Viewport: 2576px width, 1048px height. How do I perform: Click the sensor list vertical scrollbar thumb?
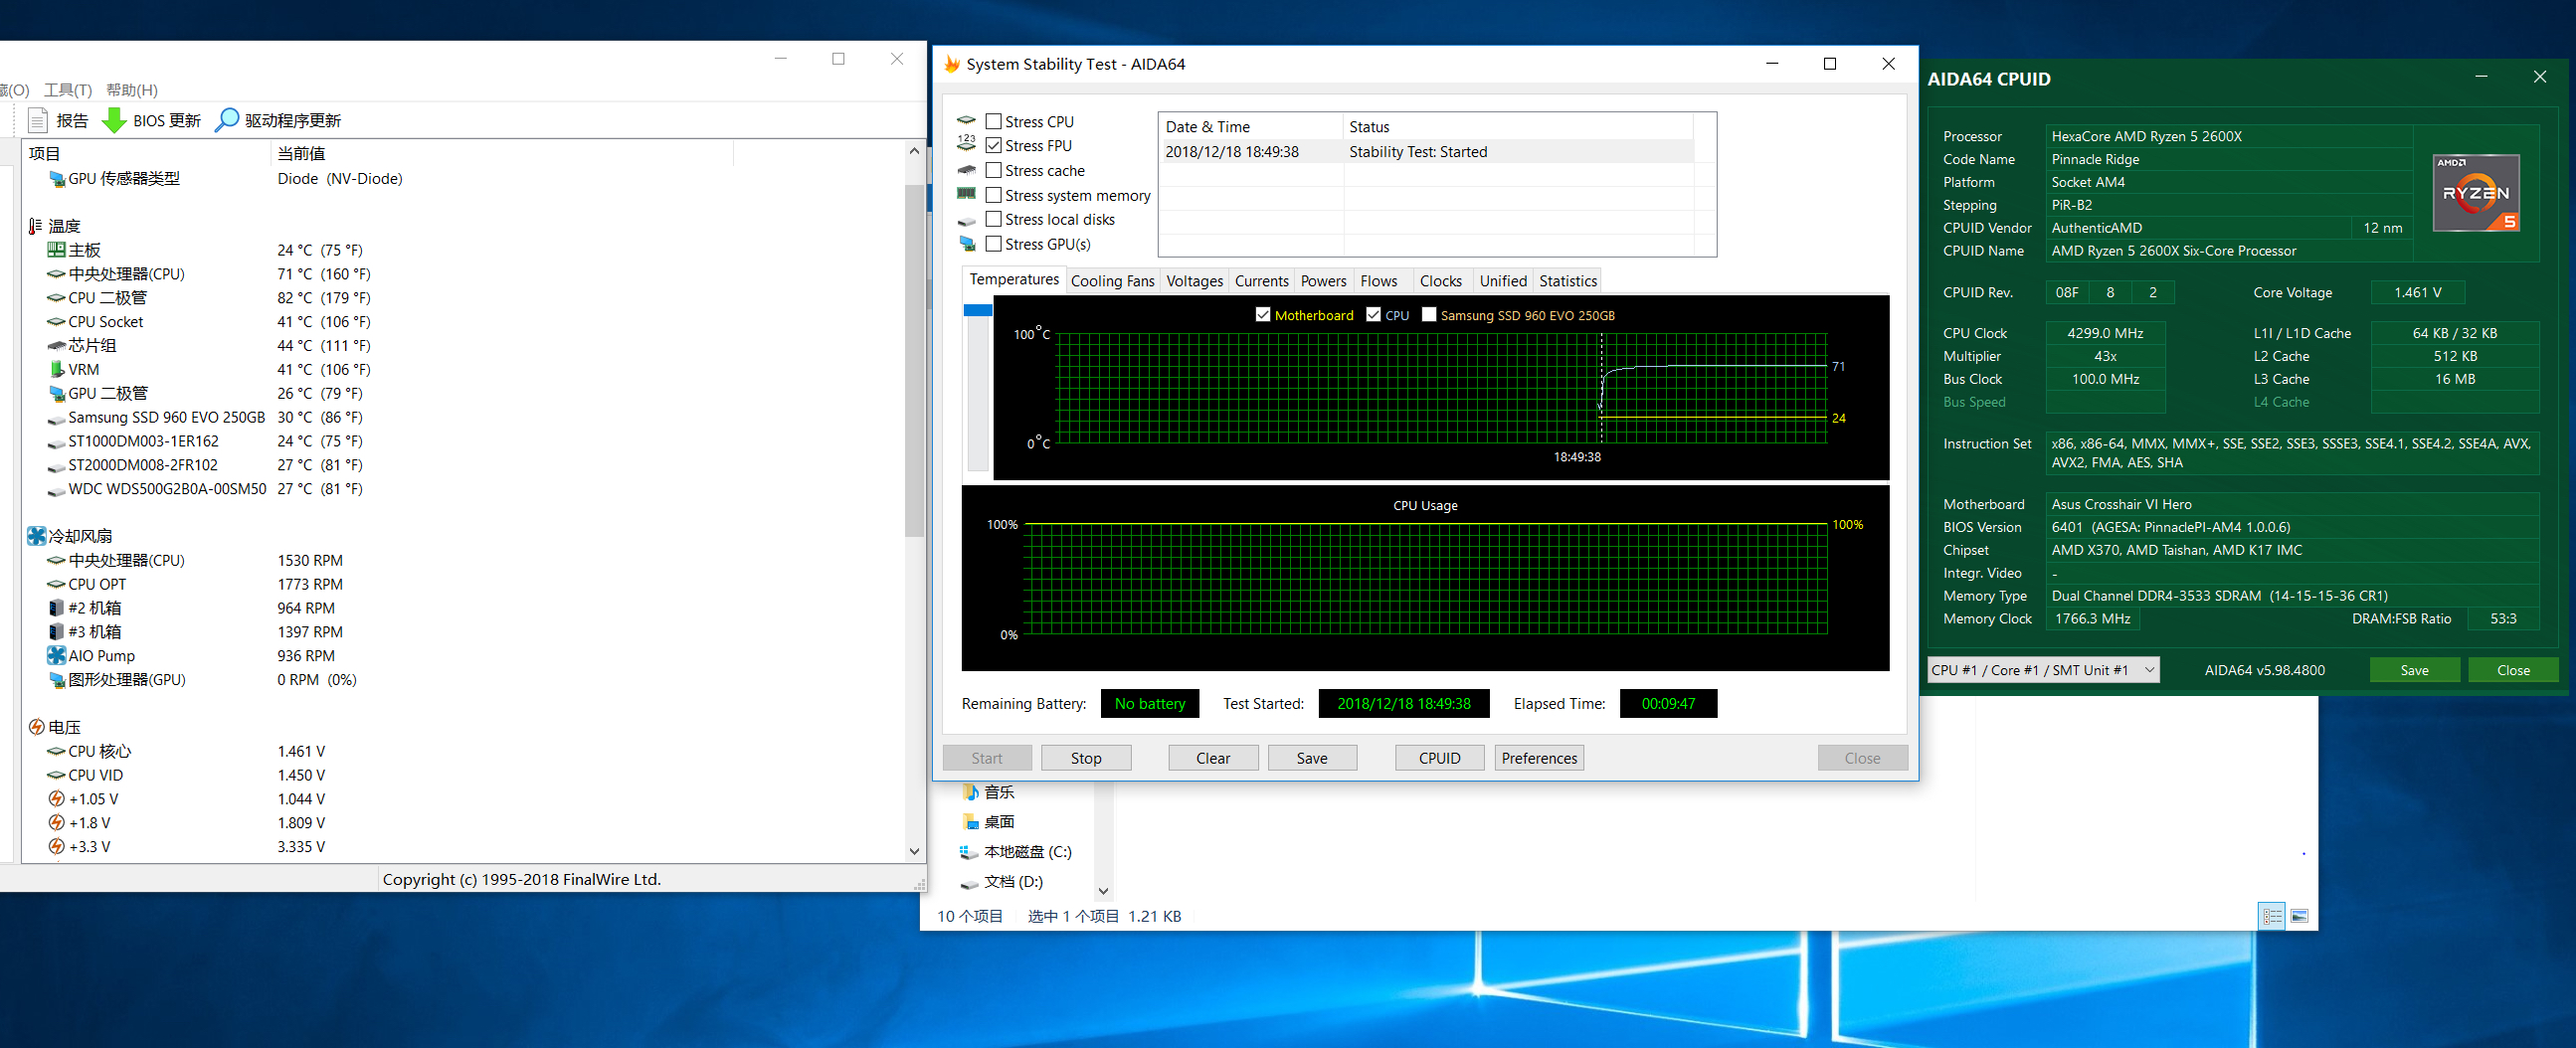tap(914, 360)
